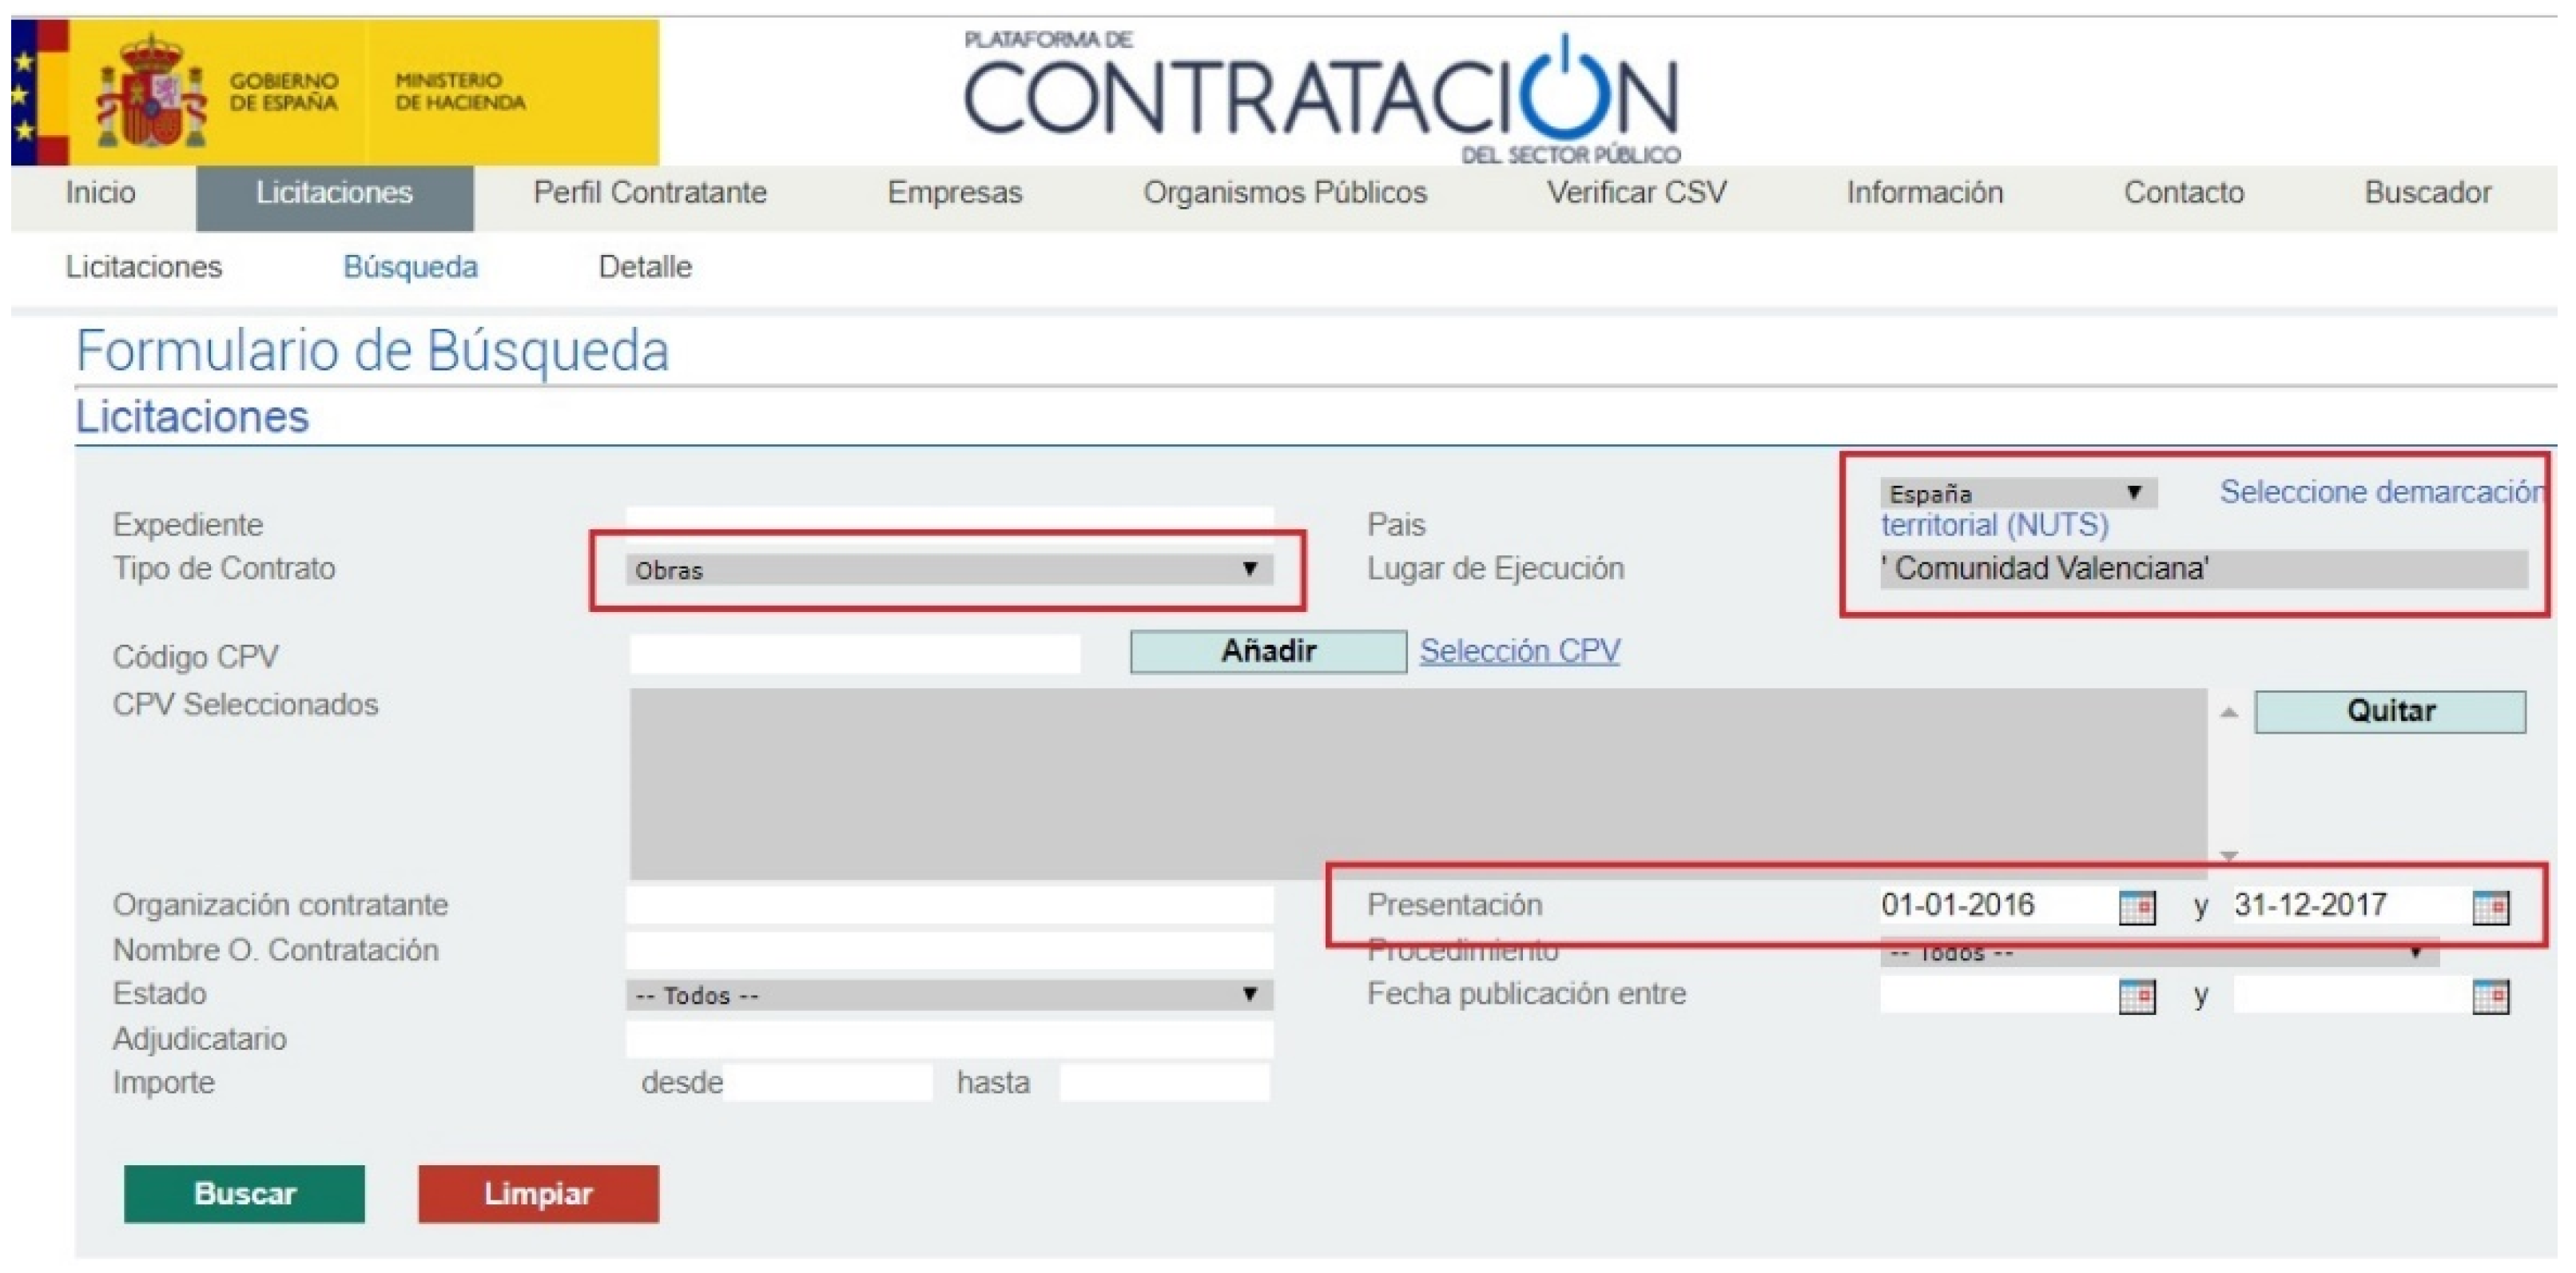Image resolution: width=2576 pixels, height=1273 pixels.
Task: Open the Buscador menu
Action: pyautogui.click(x=2427, y=192)
